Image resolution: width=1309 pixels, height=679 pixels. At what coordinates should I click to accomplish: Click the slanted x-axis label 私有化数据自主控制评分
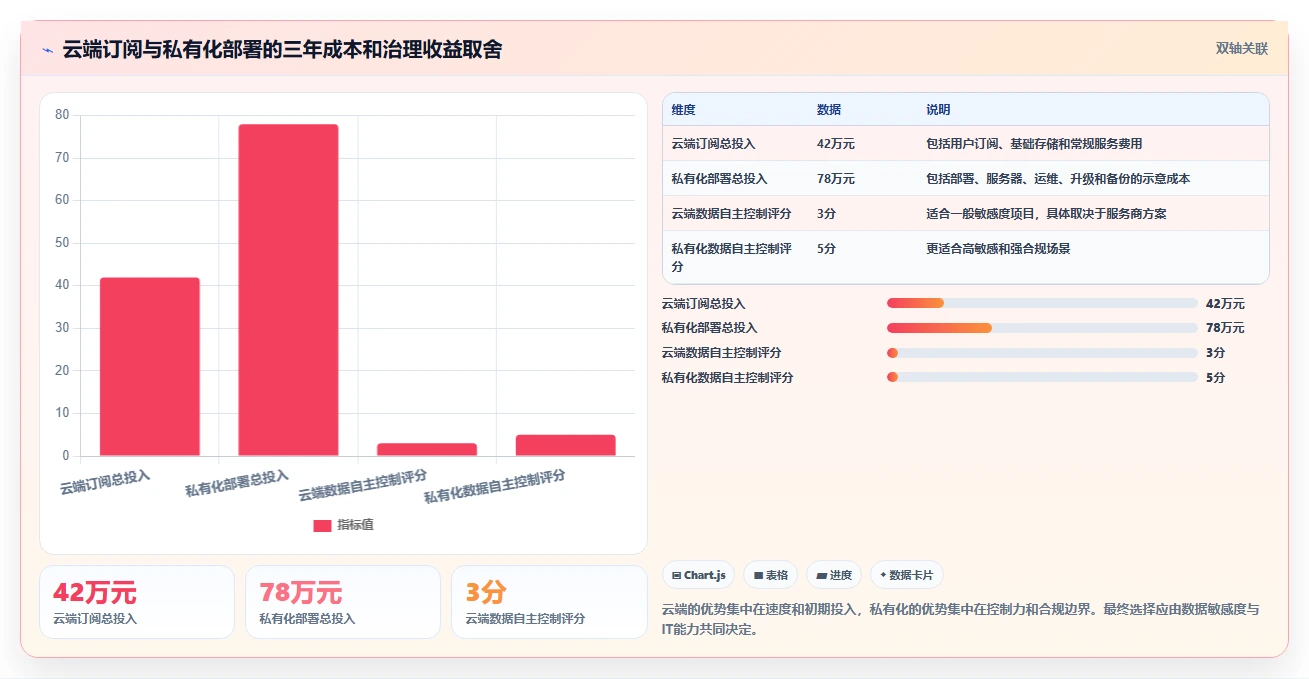pyautogui.click(x=494, y=487)
